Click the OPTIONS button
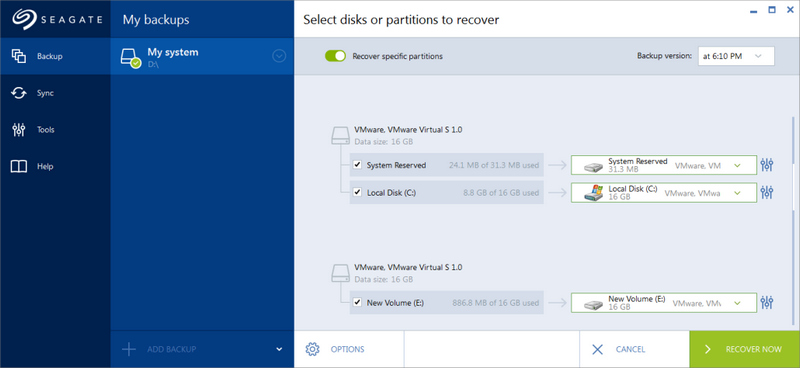 click(349, 349)
